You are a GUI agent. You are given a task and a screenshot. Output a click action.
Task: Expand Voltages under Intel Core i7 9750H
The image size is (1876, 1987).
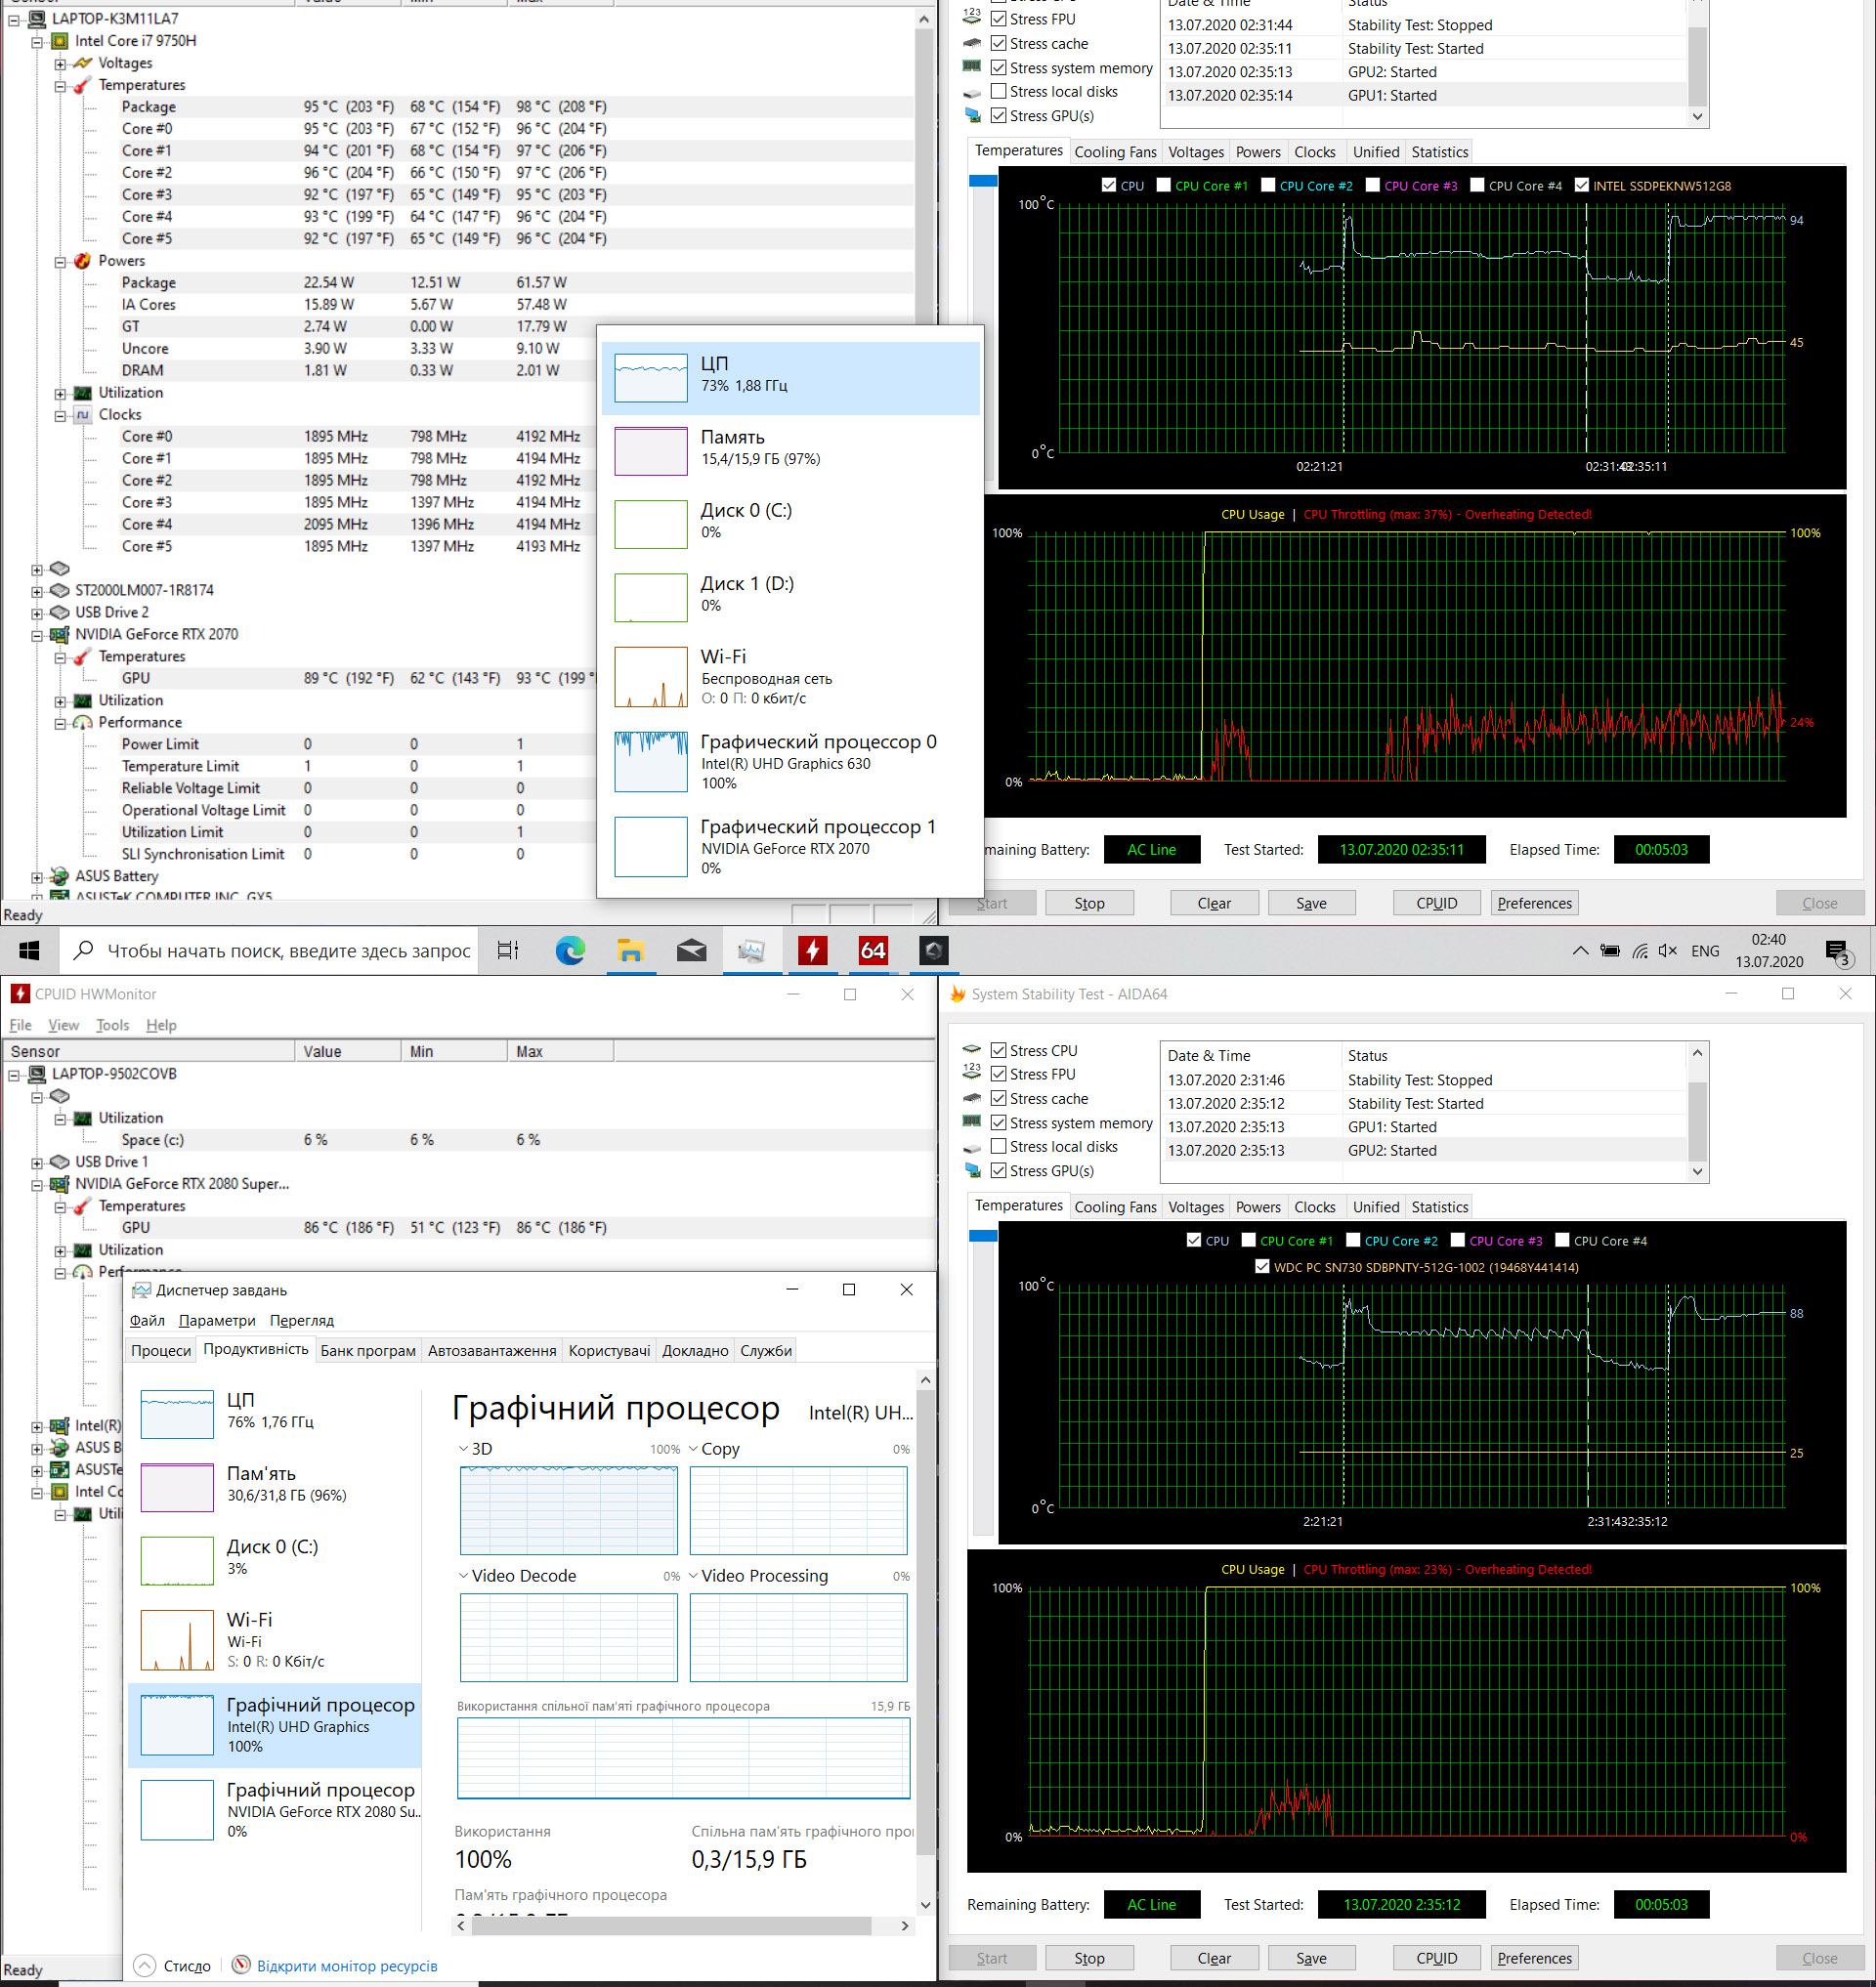(x=60, y=64)
